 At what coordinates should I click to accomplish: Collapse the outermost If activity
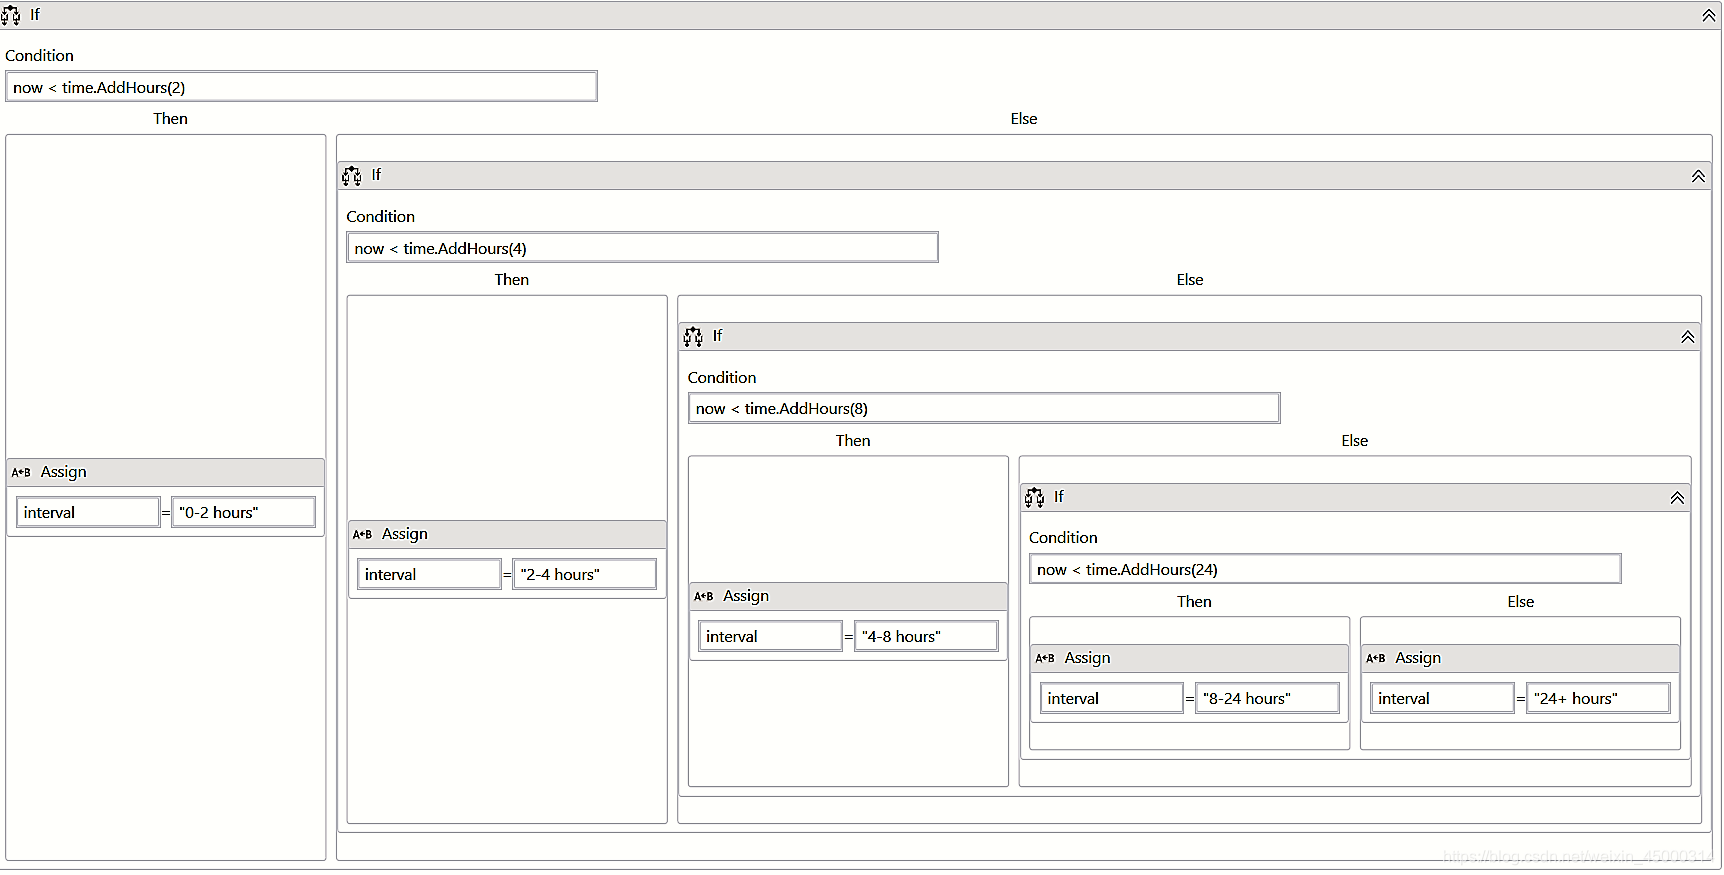(1709, 15)
